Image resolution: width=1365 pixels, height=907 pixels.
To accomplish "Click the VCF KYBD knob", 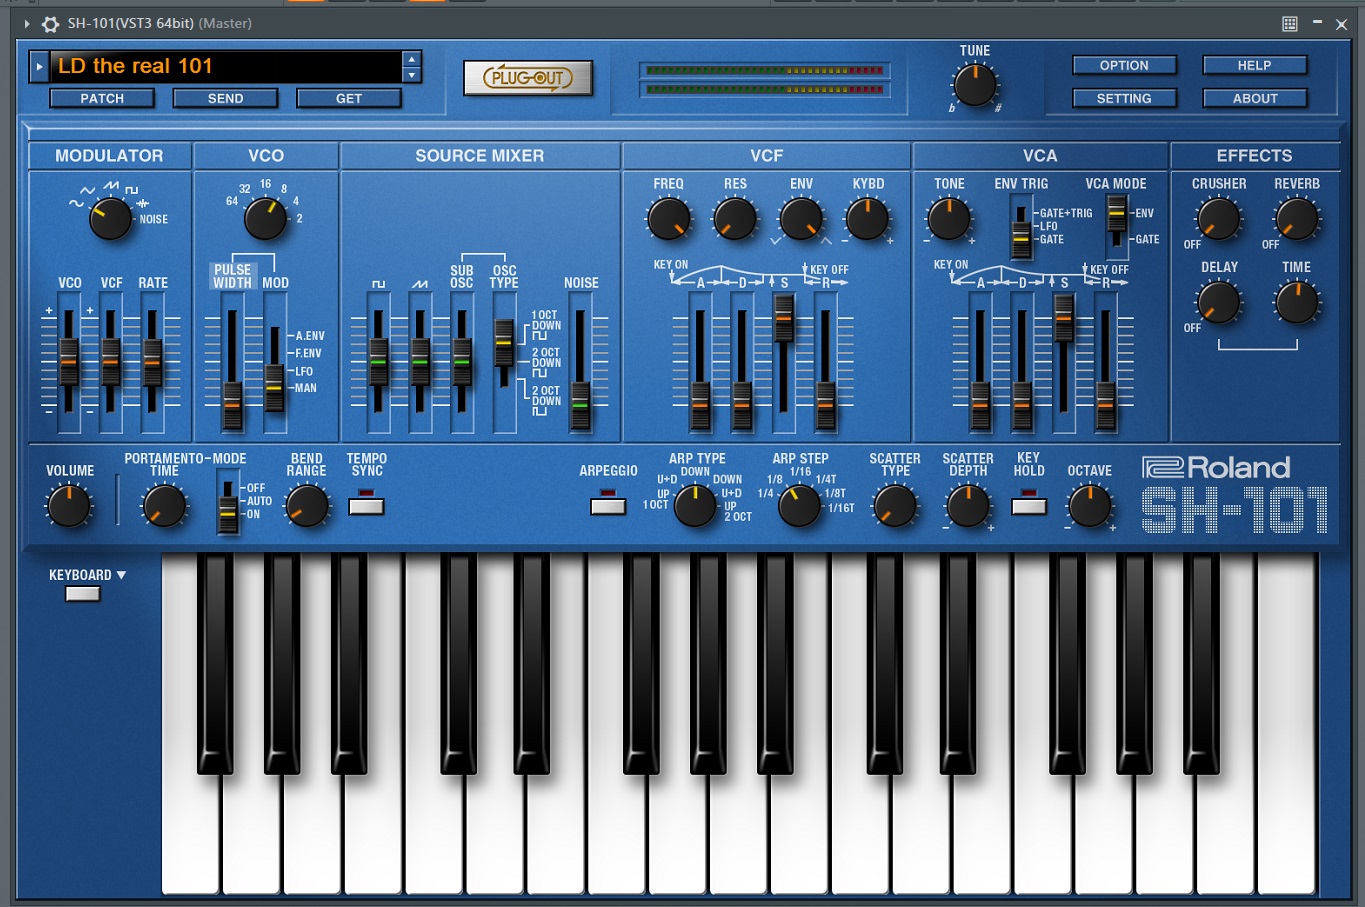I will tap(867, 218).
